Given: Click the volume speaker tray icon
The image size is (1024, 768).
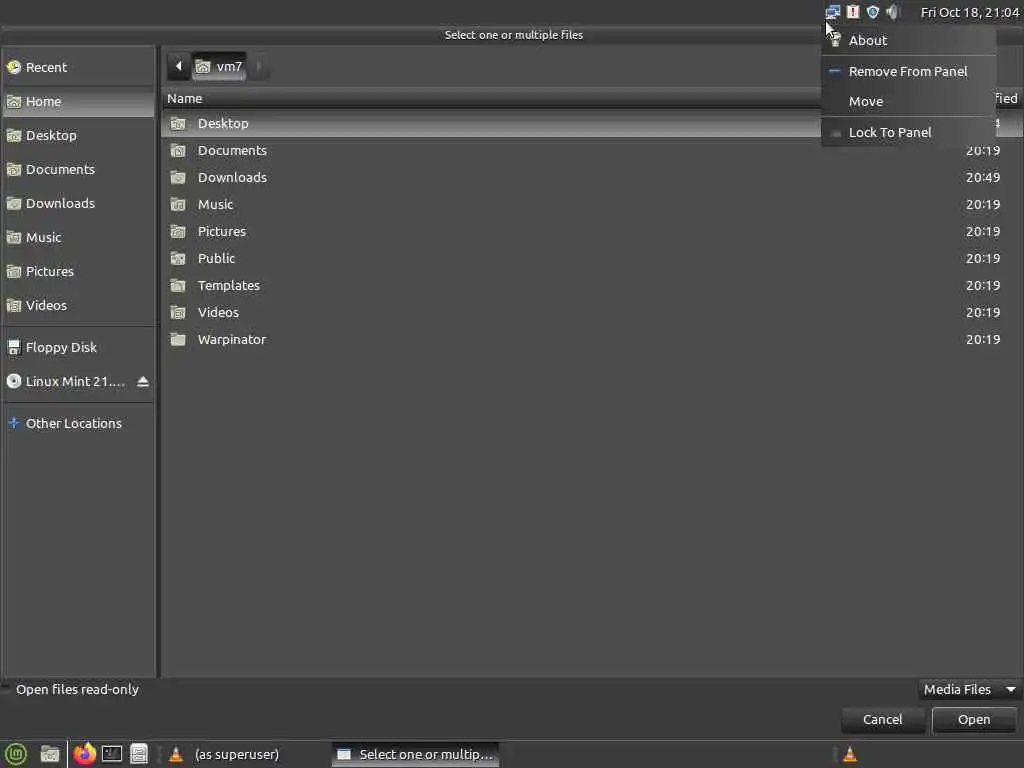Looking at the screenshot, I should point(893,12).
